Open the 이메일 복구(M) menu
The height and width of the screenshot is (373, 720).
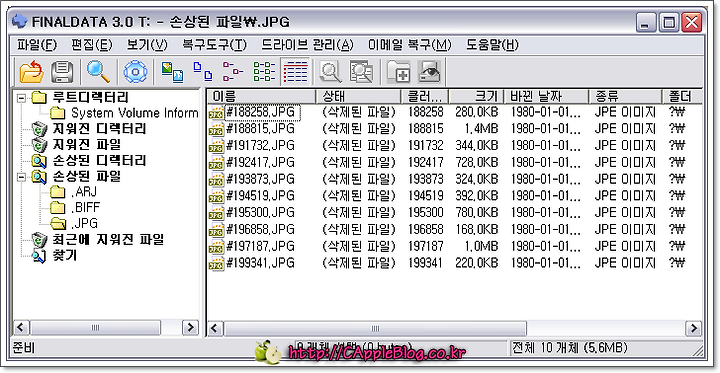(x=410, y=45)
